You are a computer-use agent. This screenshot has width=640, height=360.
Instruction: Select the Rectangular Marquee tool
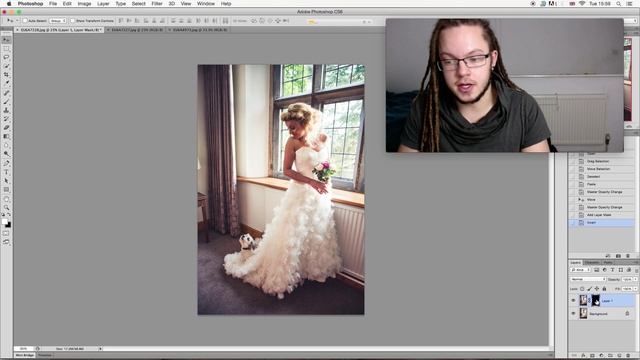[6, 49]
